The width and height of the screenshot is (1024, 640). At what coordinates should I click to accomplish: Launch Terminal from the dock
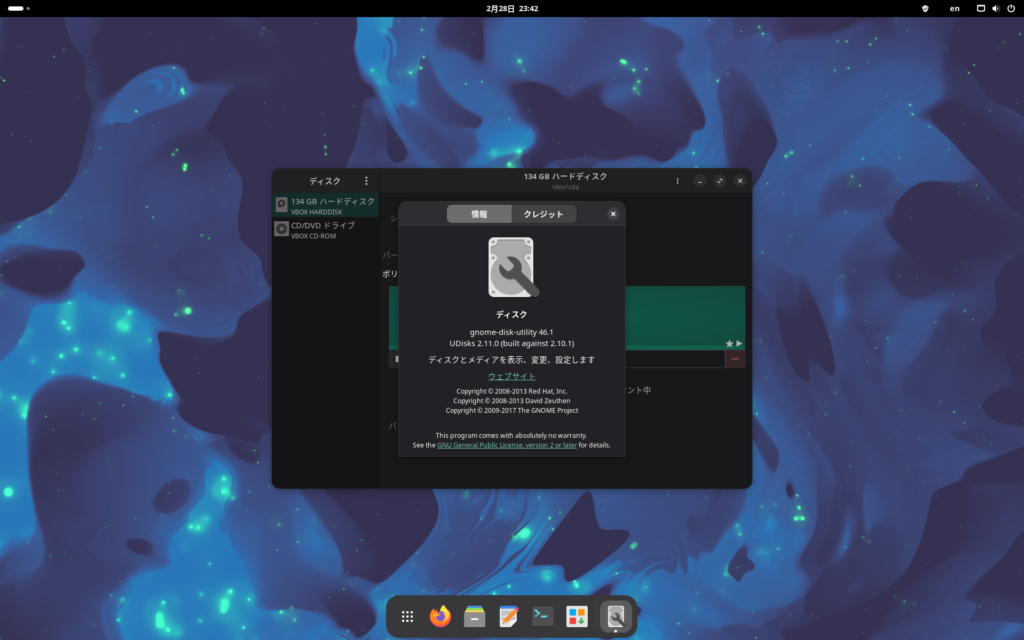click(x=543, y=617)
